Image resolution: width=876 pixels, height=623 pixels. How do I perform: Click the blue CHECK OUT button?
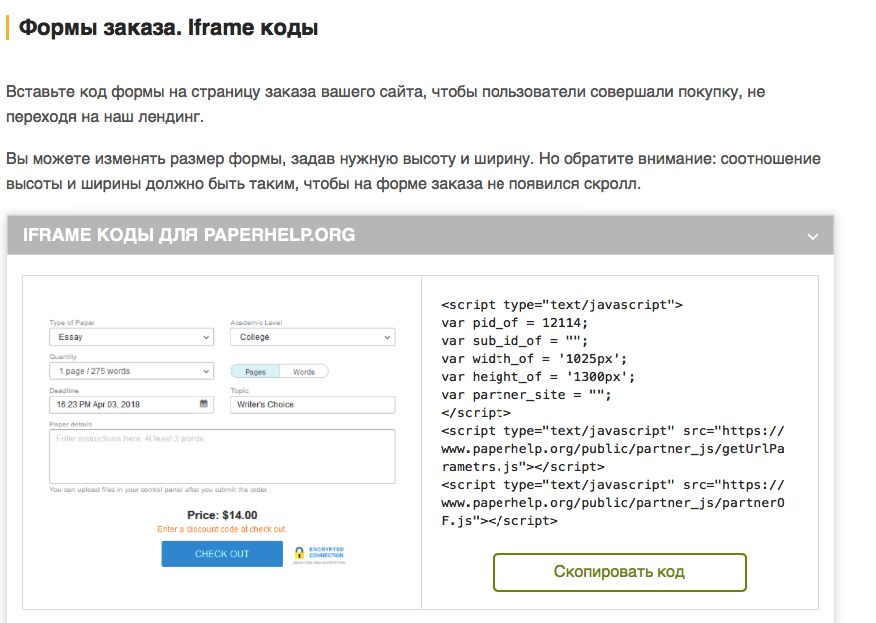click(x=222, y=554)
